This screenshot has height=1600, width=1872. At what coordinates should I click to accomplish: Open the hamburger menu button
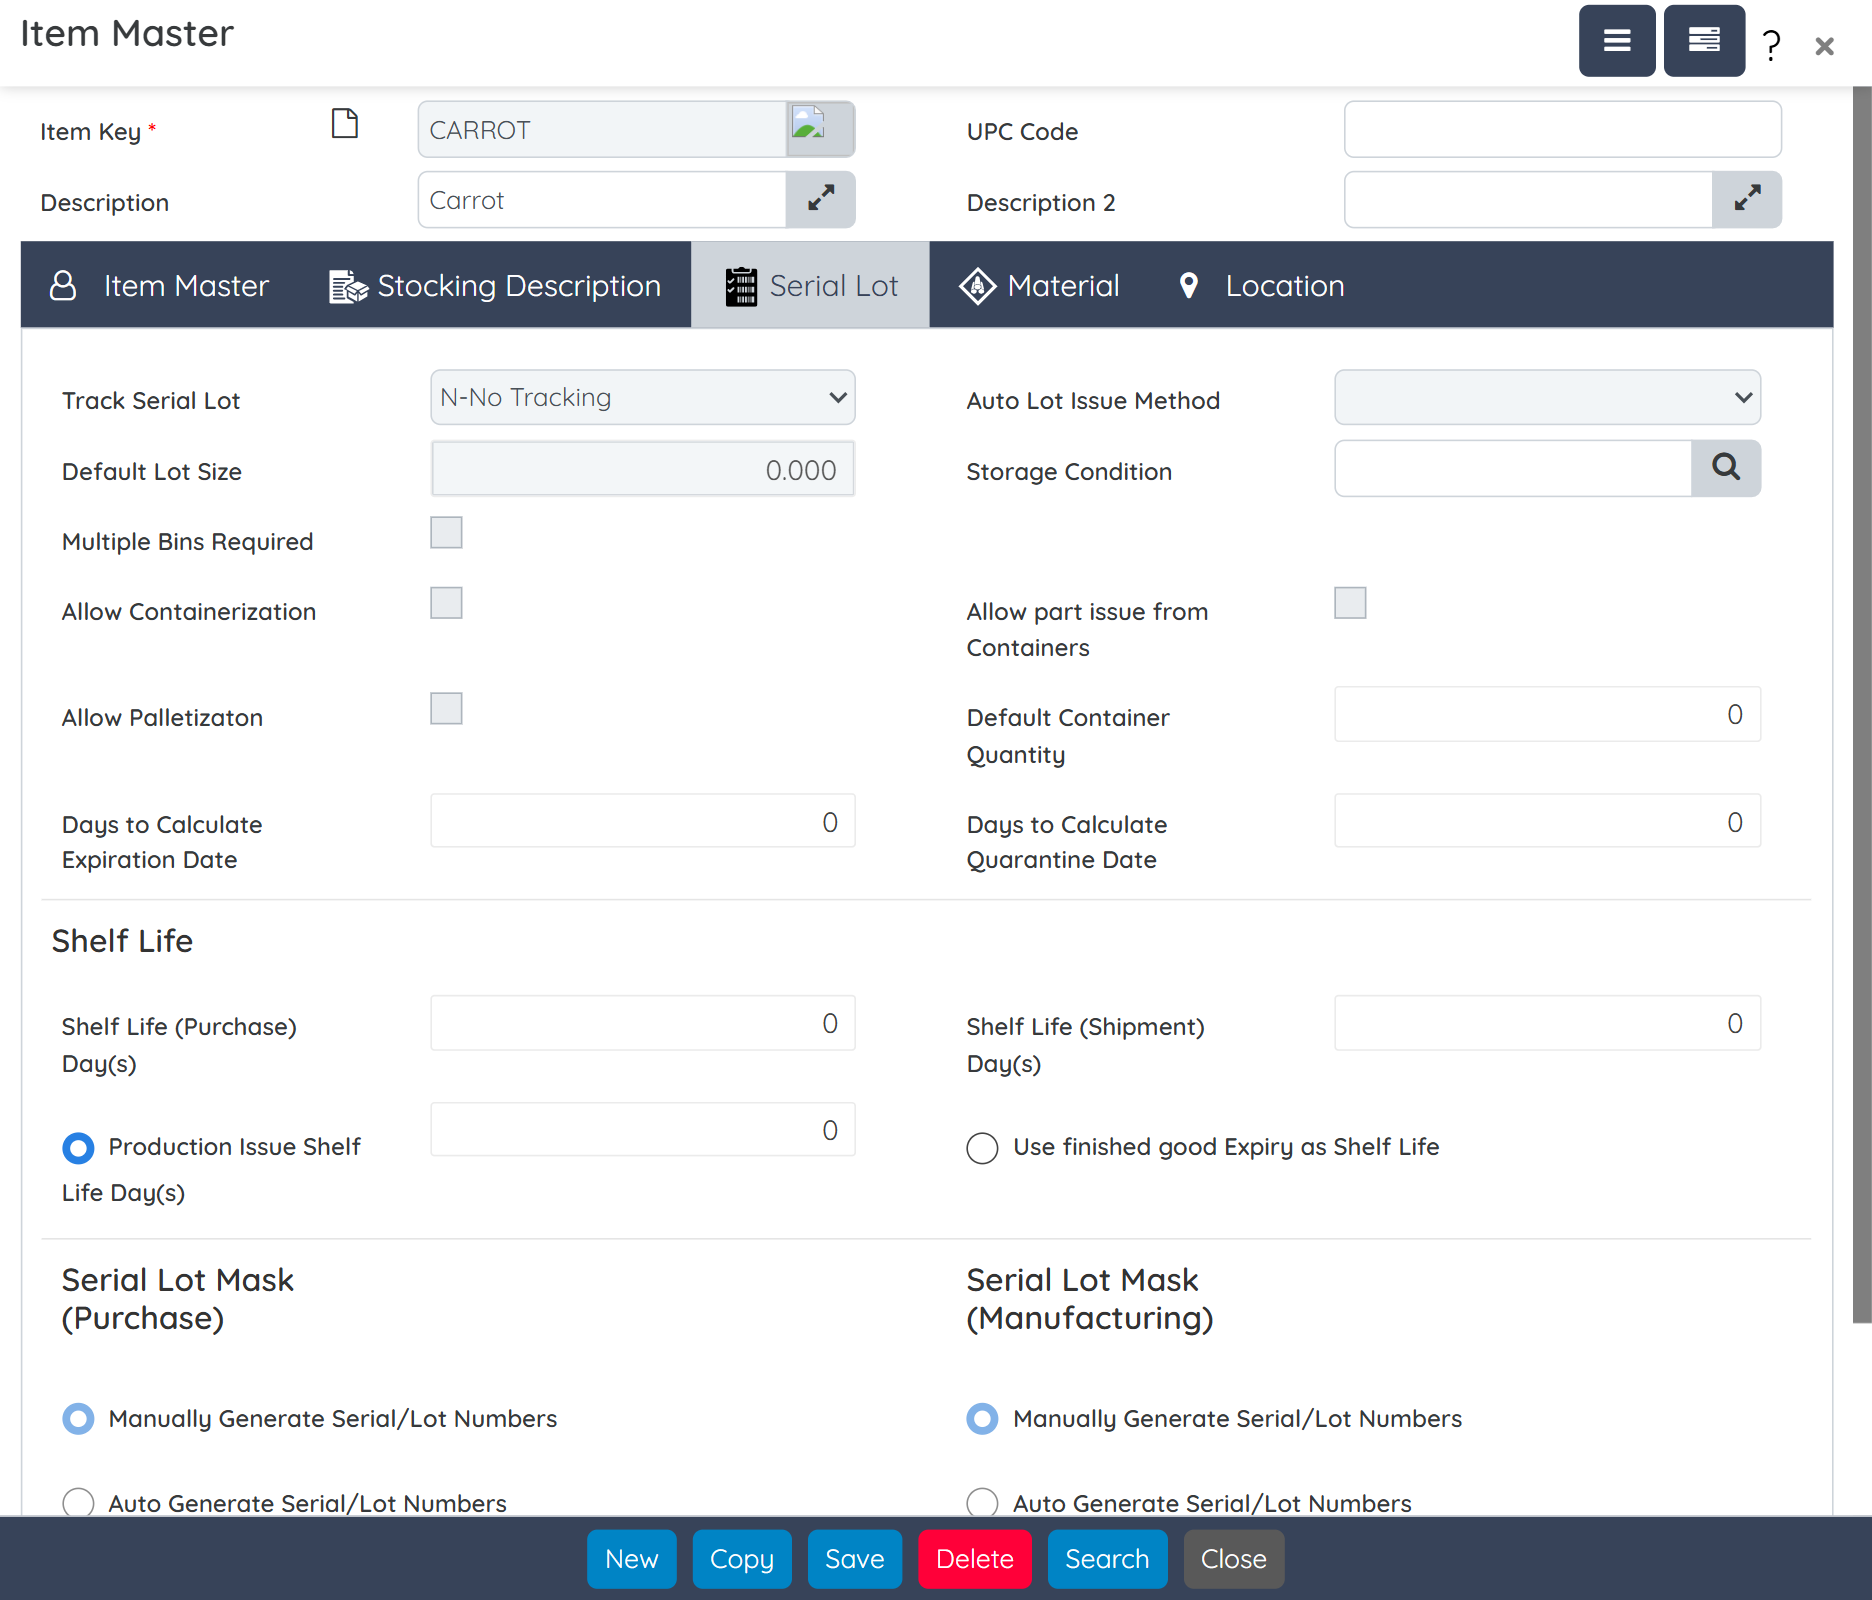tap(1616, 41)
